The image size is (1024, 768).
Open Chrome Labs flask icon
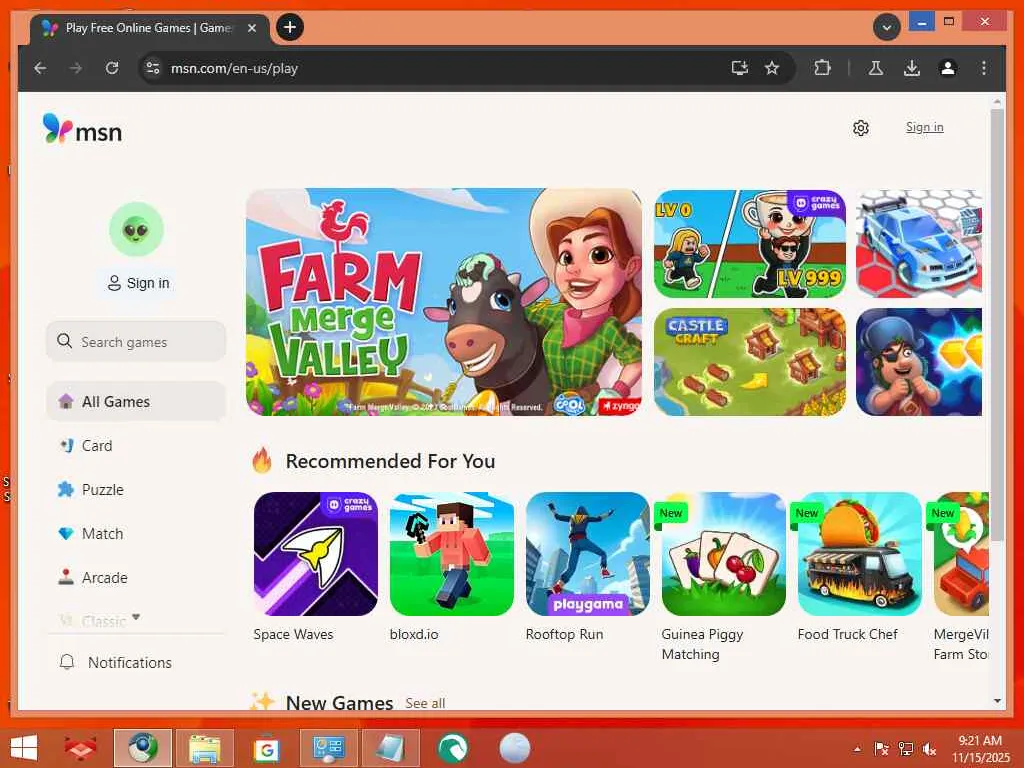pyautogui.click(x=876, y=68)
